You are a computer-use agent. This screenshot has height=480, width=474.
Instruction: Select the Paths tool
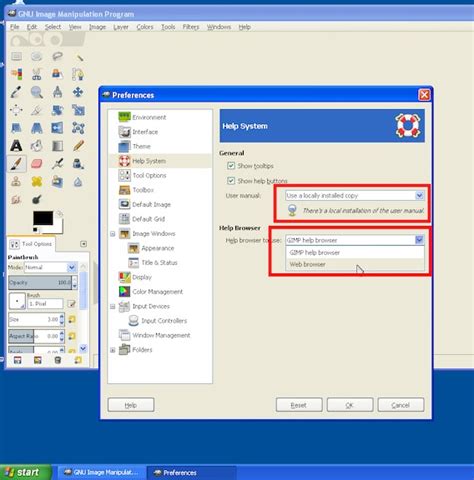coord(78,74)
